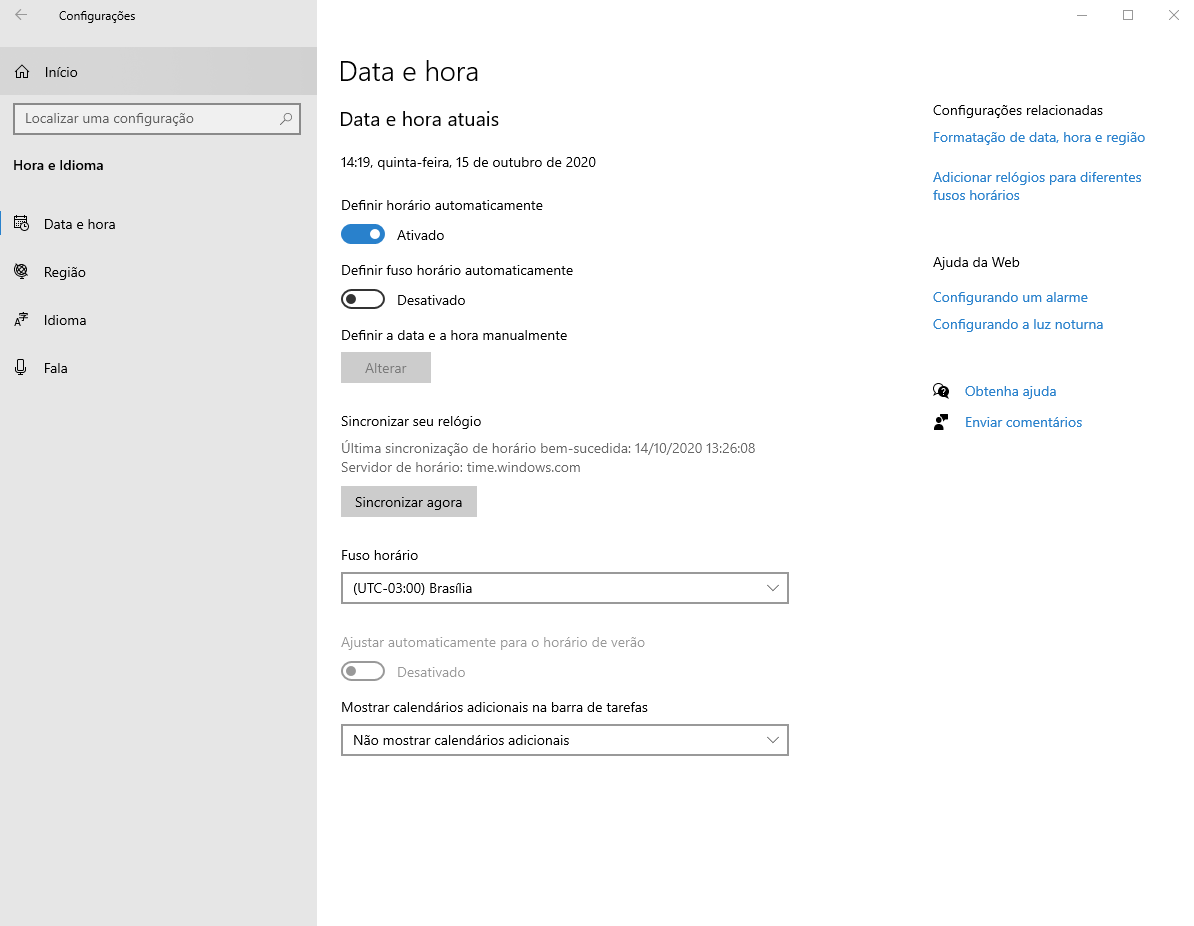Disable Definir horário automaticamente toggle
The height and width of the screenshot is (926, 1194).
[x=363, y=235]
